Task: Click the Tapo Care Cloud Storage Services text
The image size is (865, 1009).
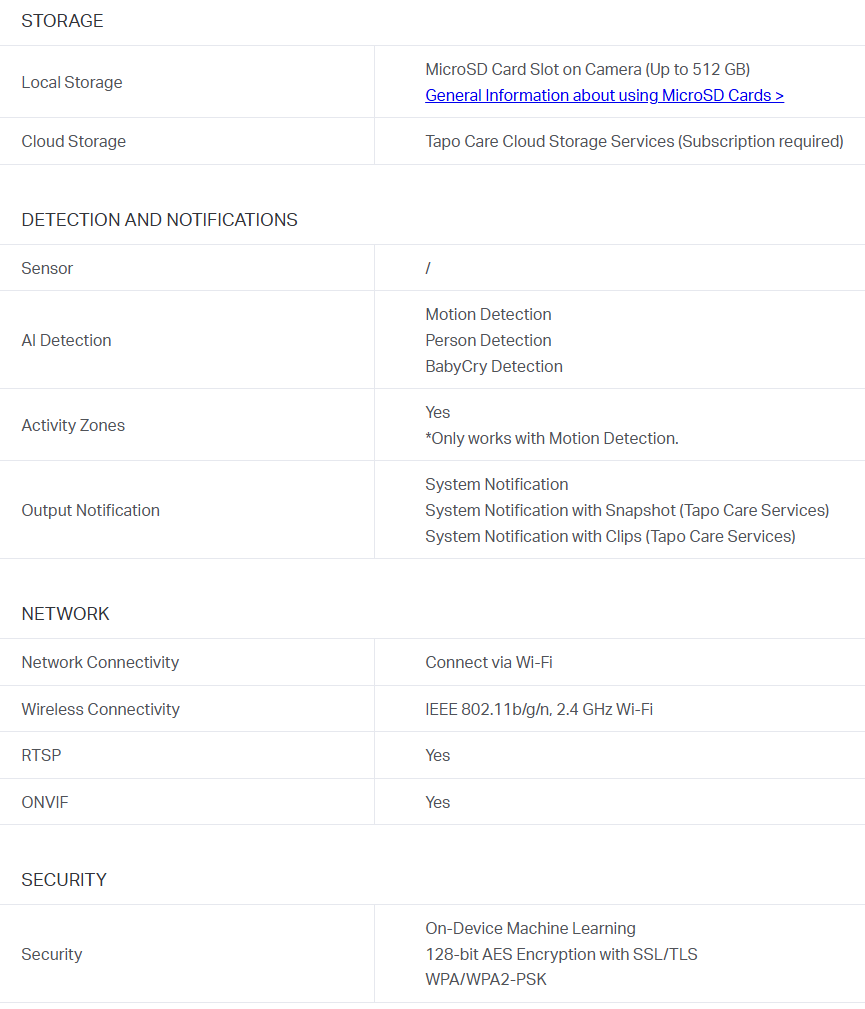Action: click(634, 141)
